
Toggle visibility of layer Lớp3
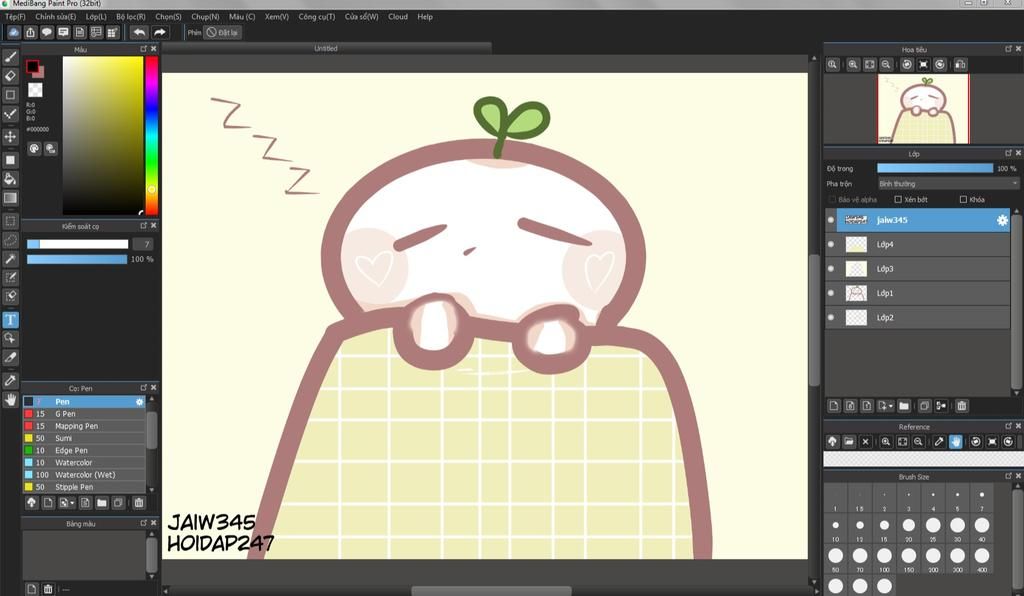pos(831,268)
